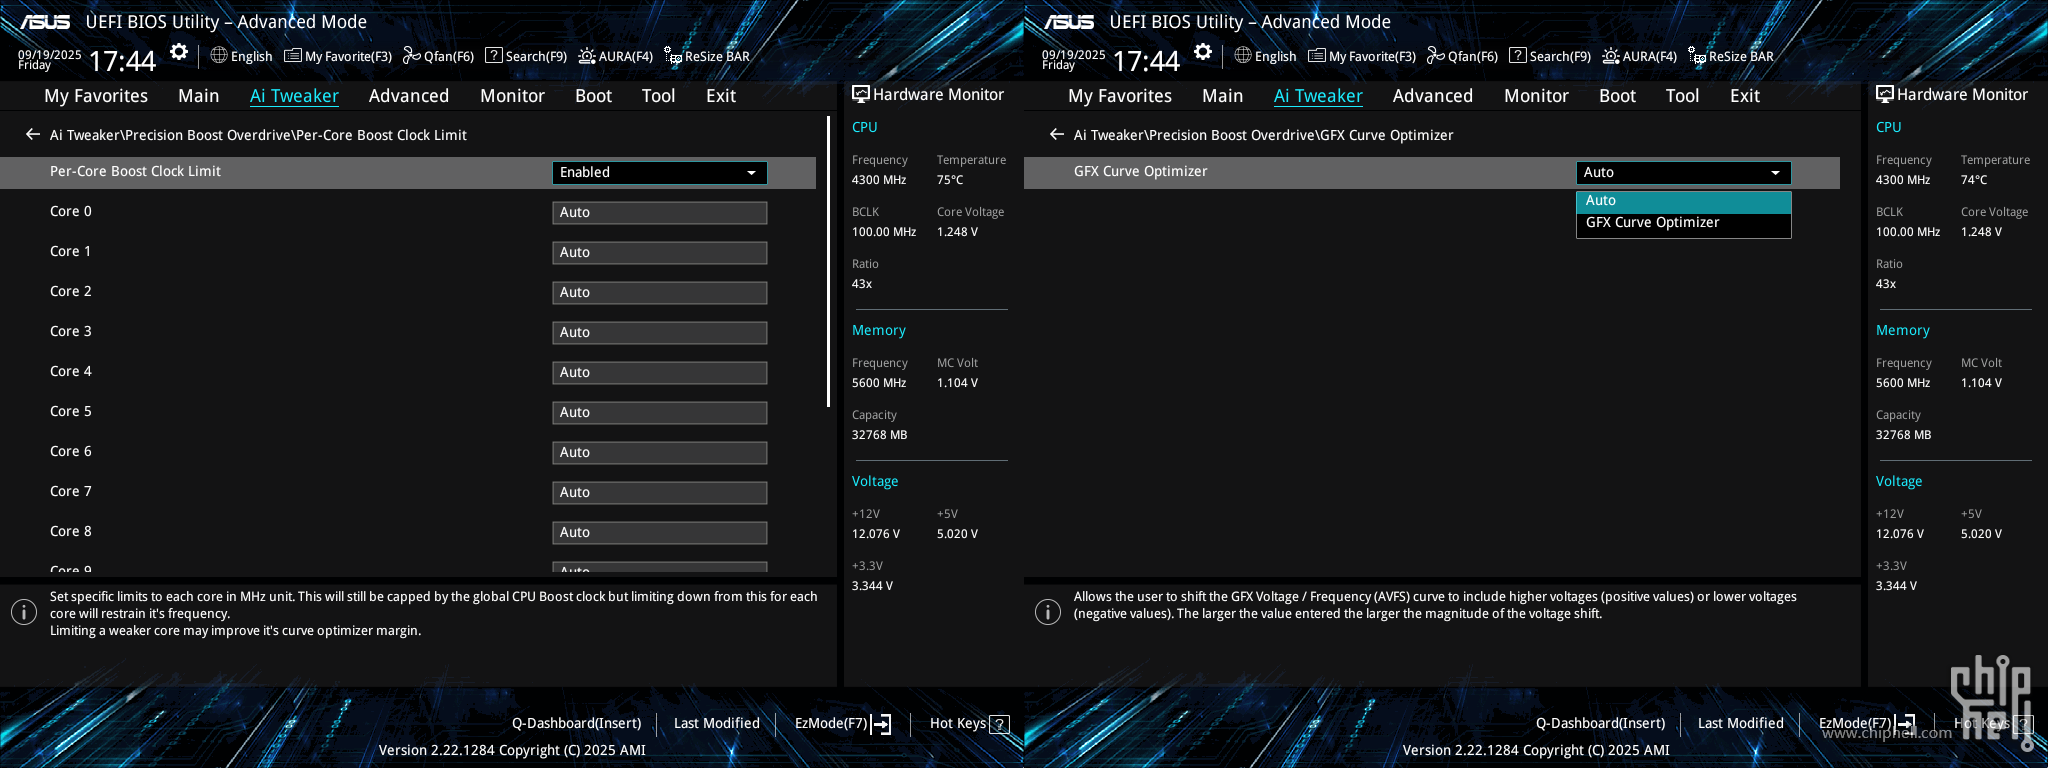2048x768 pixels.
Task: Switch to Main tab in left window
Action: click(x=199, y=96)
